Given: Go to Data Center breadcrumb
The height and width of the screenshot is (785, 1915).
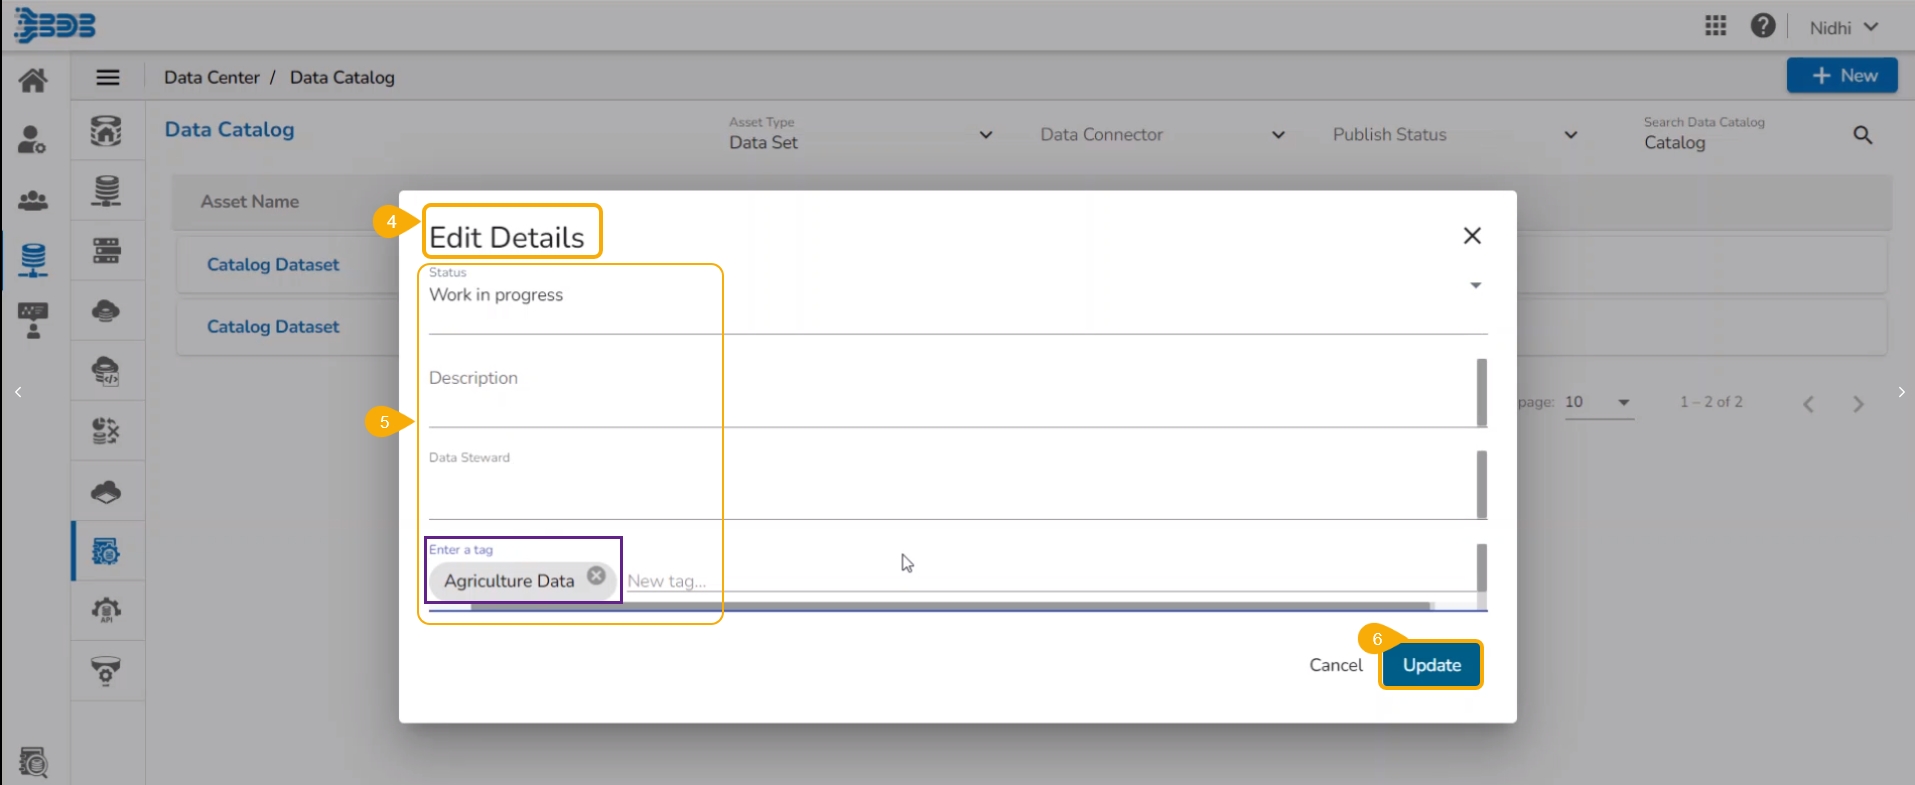Looking at the screenshot, I should 211,77.
